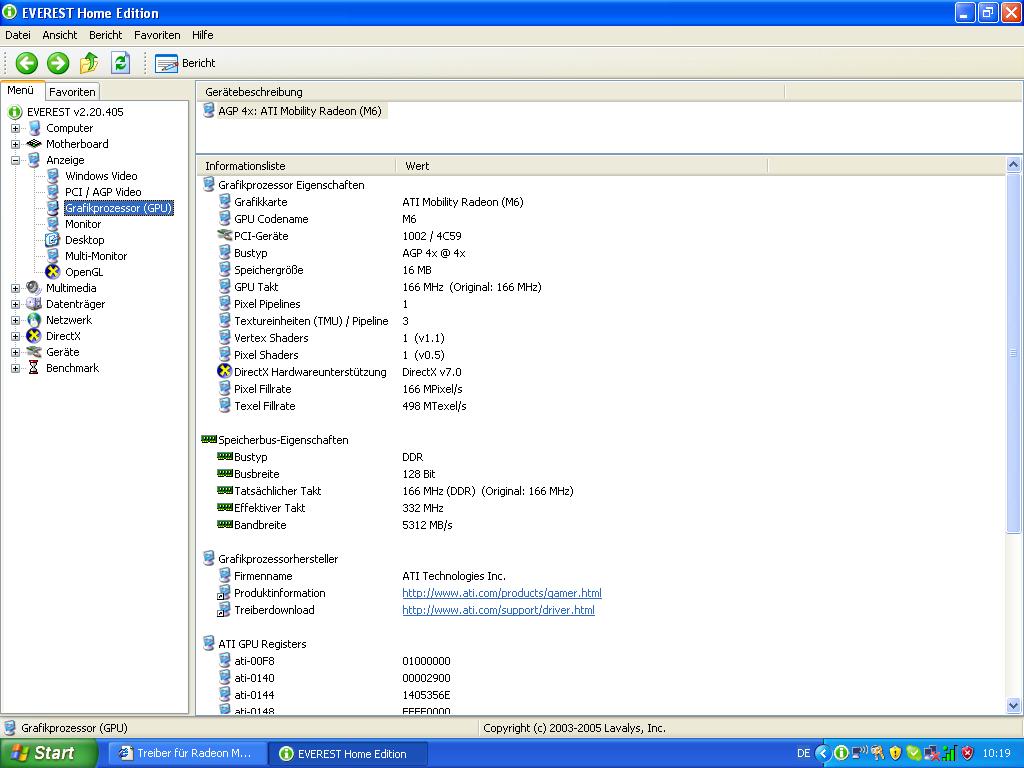
Task: Click EVEREST Home Edition taskbar button
Action: [349, 754]
